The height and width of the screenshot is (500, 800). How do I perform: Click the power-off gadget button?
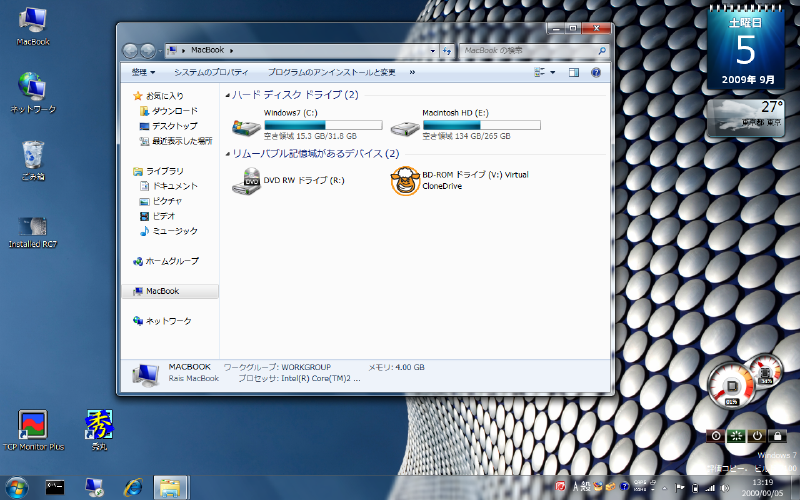click(716, 436)
